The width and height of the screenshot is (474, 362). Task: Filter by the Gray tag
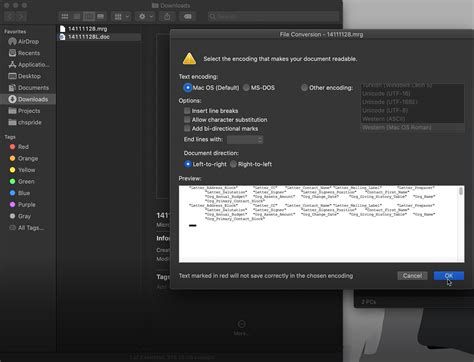pos(20,216)
